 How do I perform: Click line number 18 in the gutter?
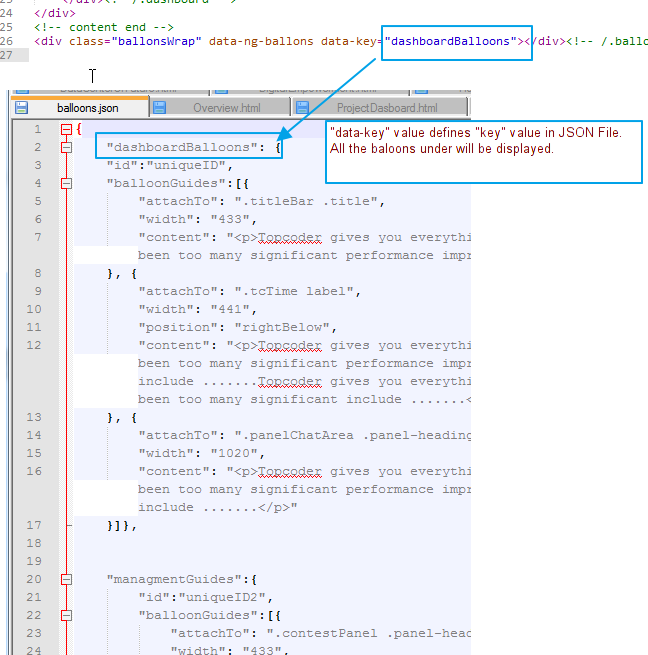33,543
